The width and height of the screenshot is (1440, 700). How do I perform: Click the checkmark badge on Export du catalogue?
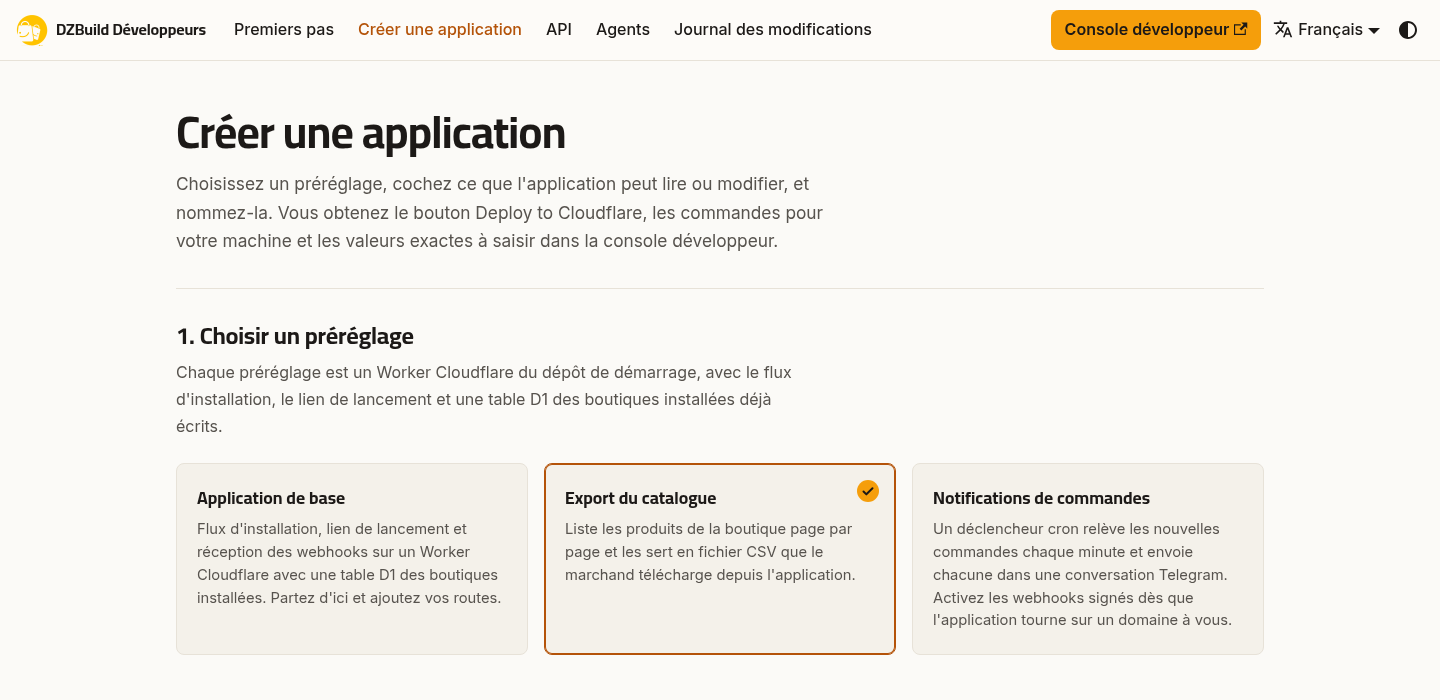(x=868, y=491)
